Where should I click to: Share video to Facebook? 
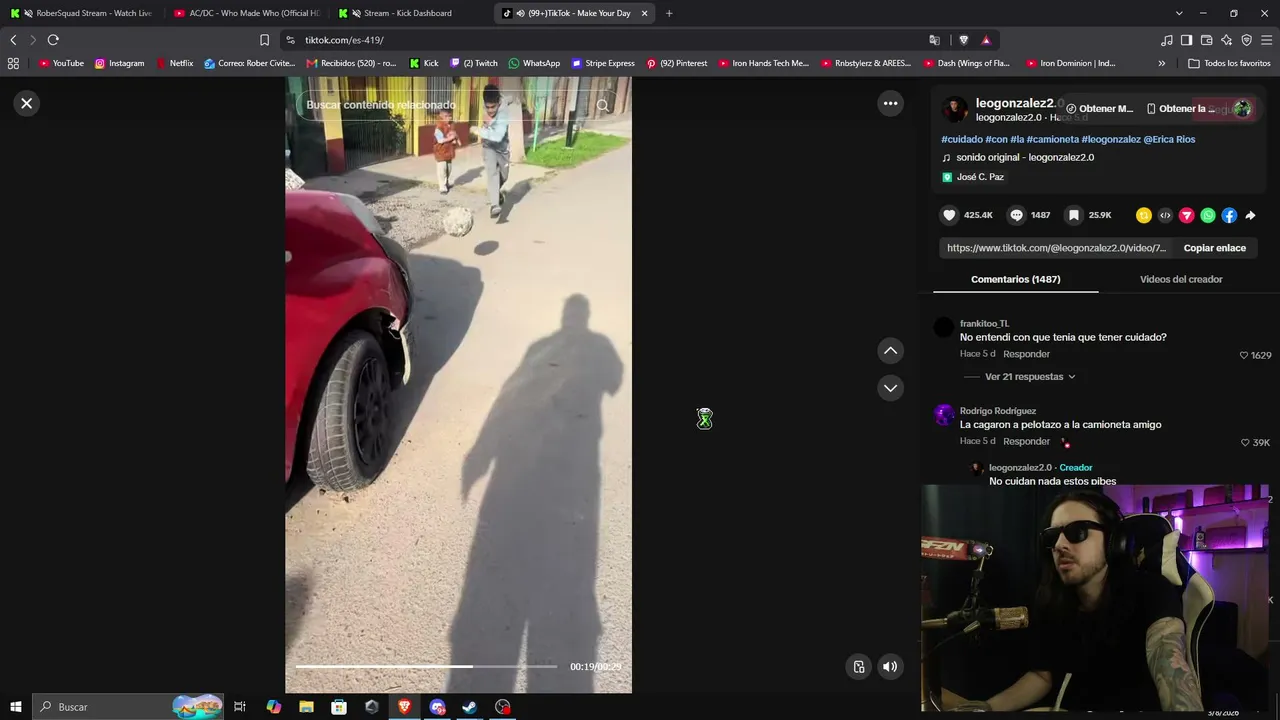(x=1229, y=215)
